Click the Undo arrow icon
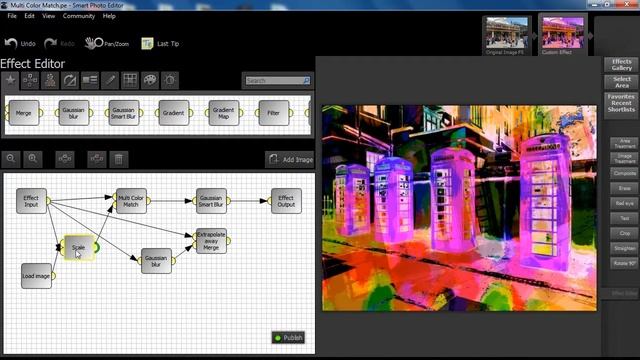 coord(11,43)
